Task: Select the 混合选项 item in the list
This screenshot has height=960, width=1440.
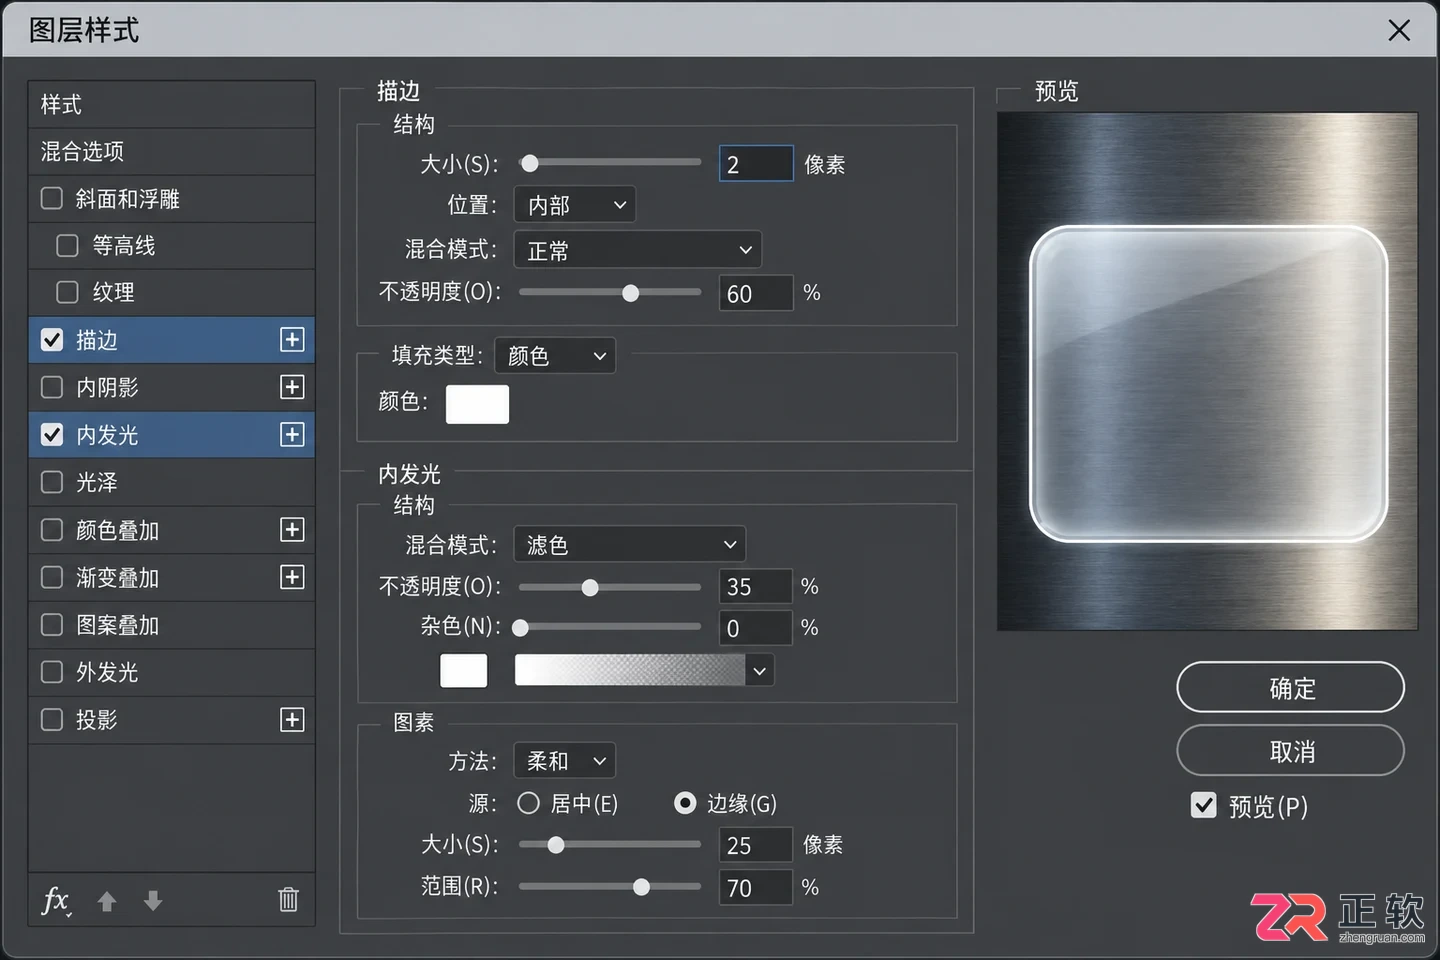Action: [x=172, y=151]
